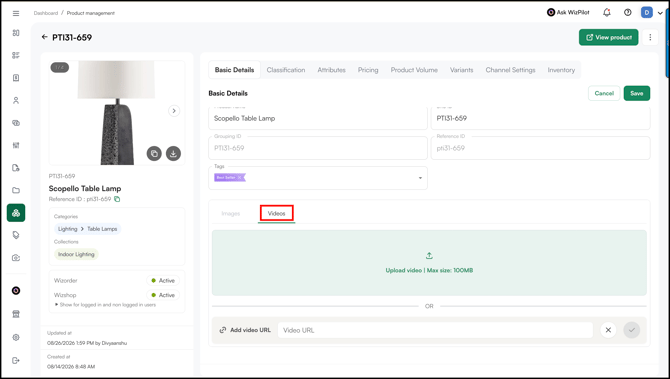Open the storefront icon in the sidebar
This screenshot has height=379, width=670.
coord(16,314)
